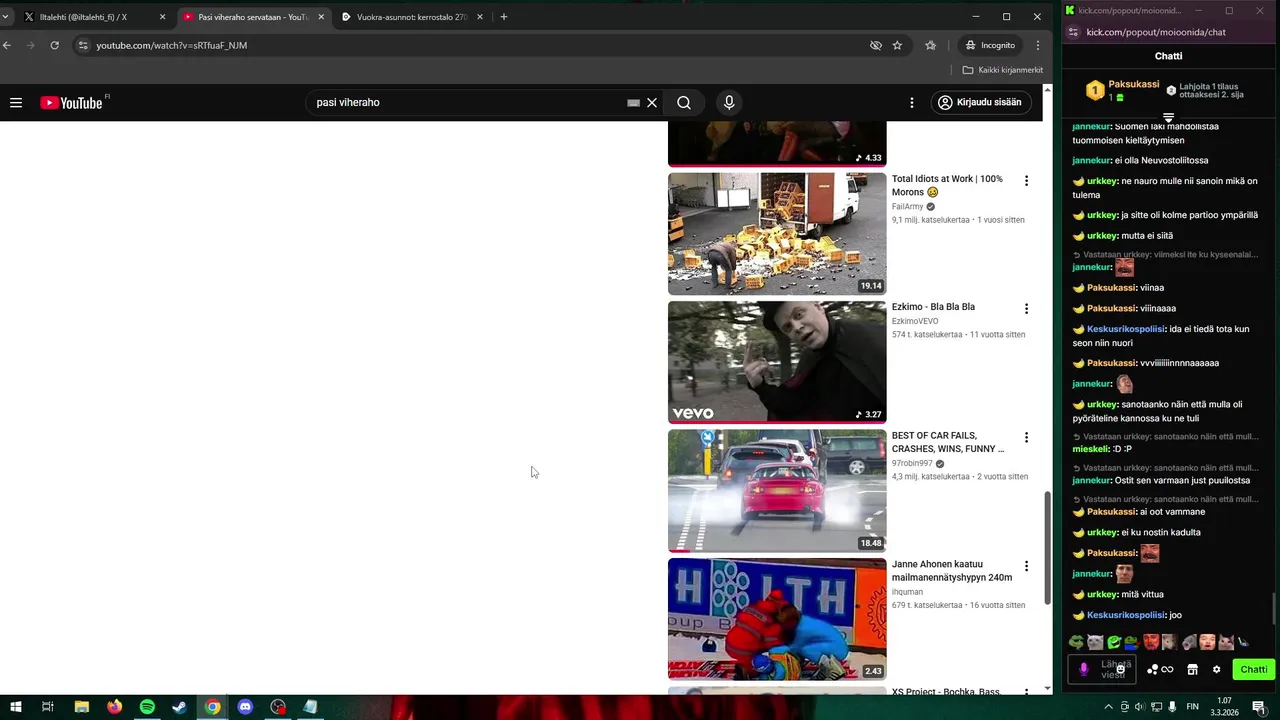
Task: Click Kirjaudu sisään sign-in button
Action: pyautogui.click(x=981, y=102)
